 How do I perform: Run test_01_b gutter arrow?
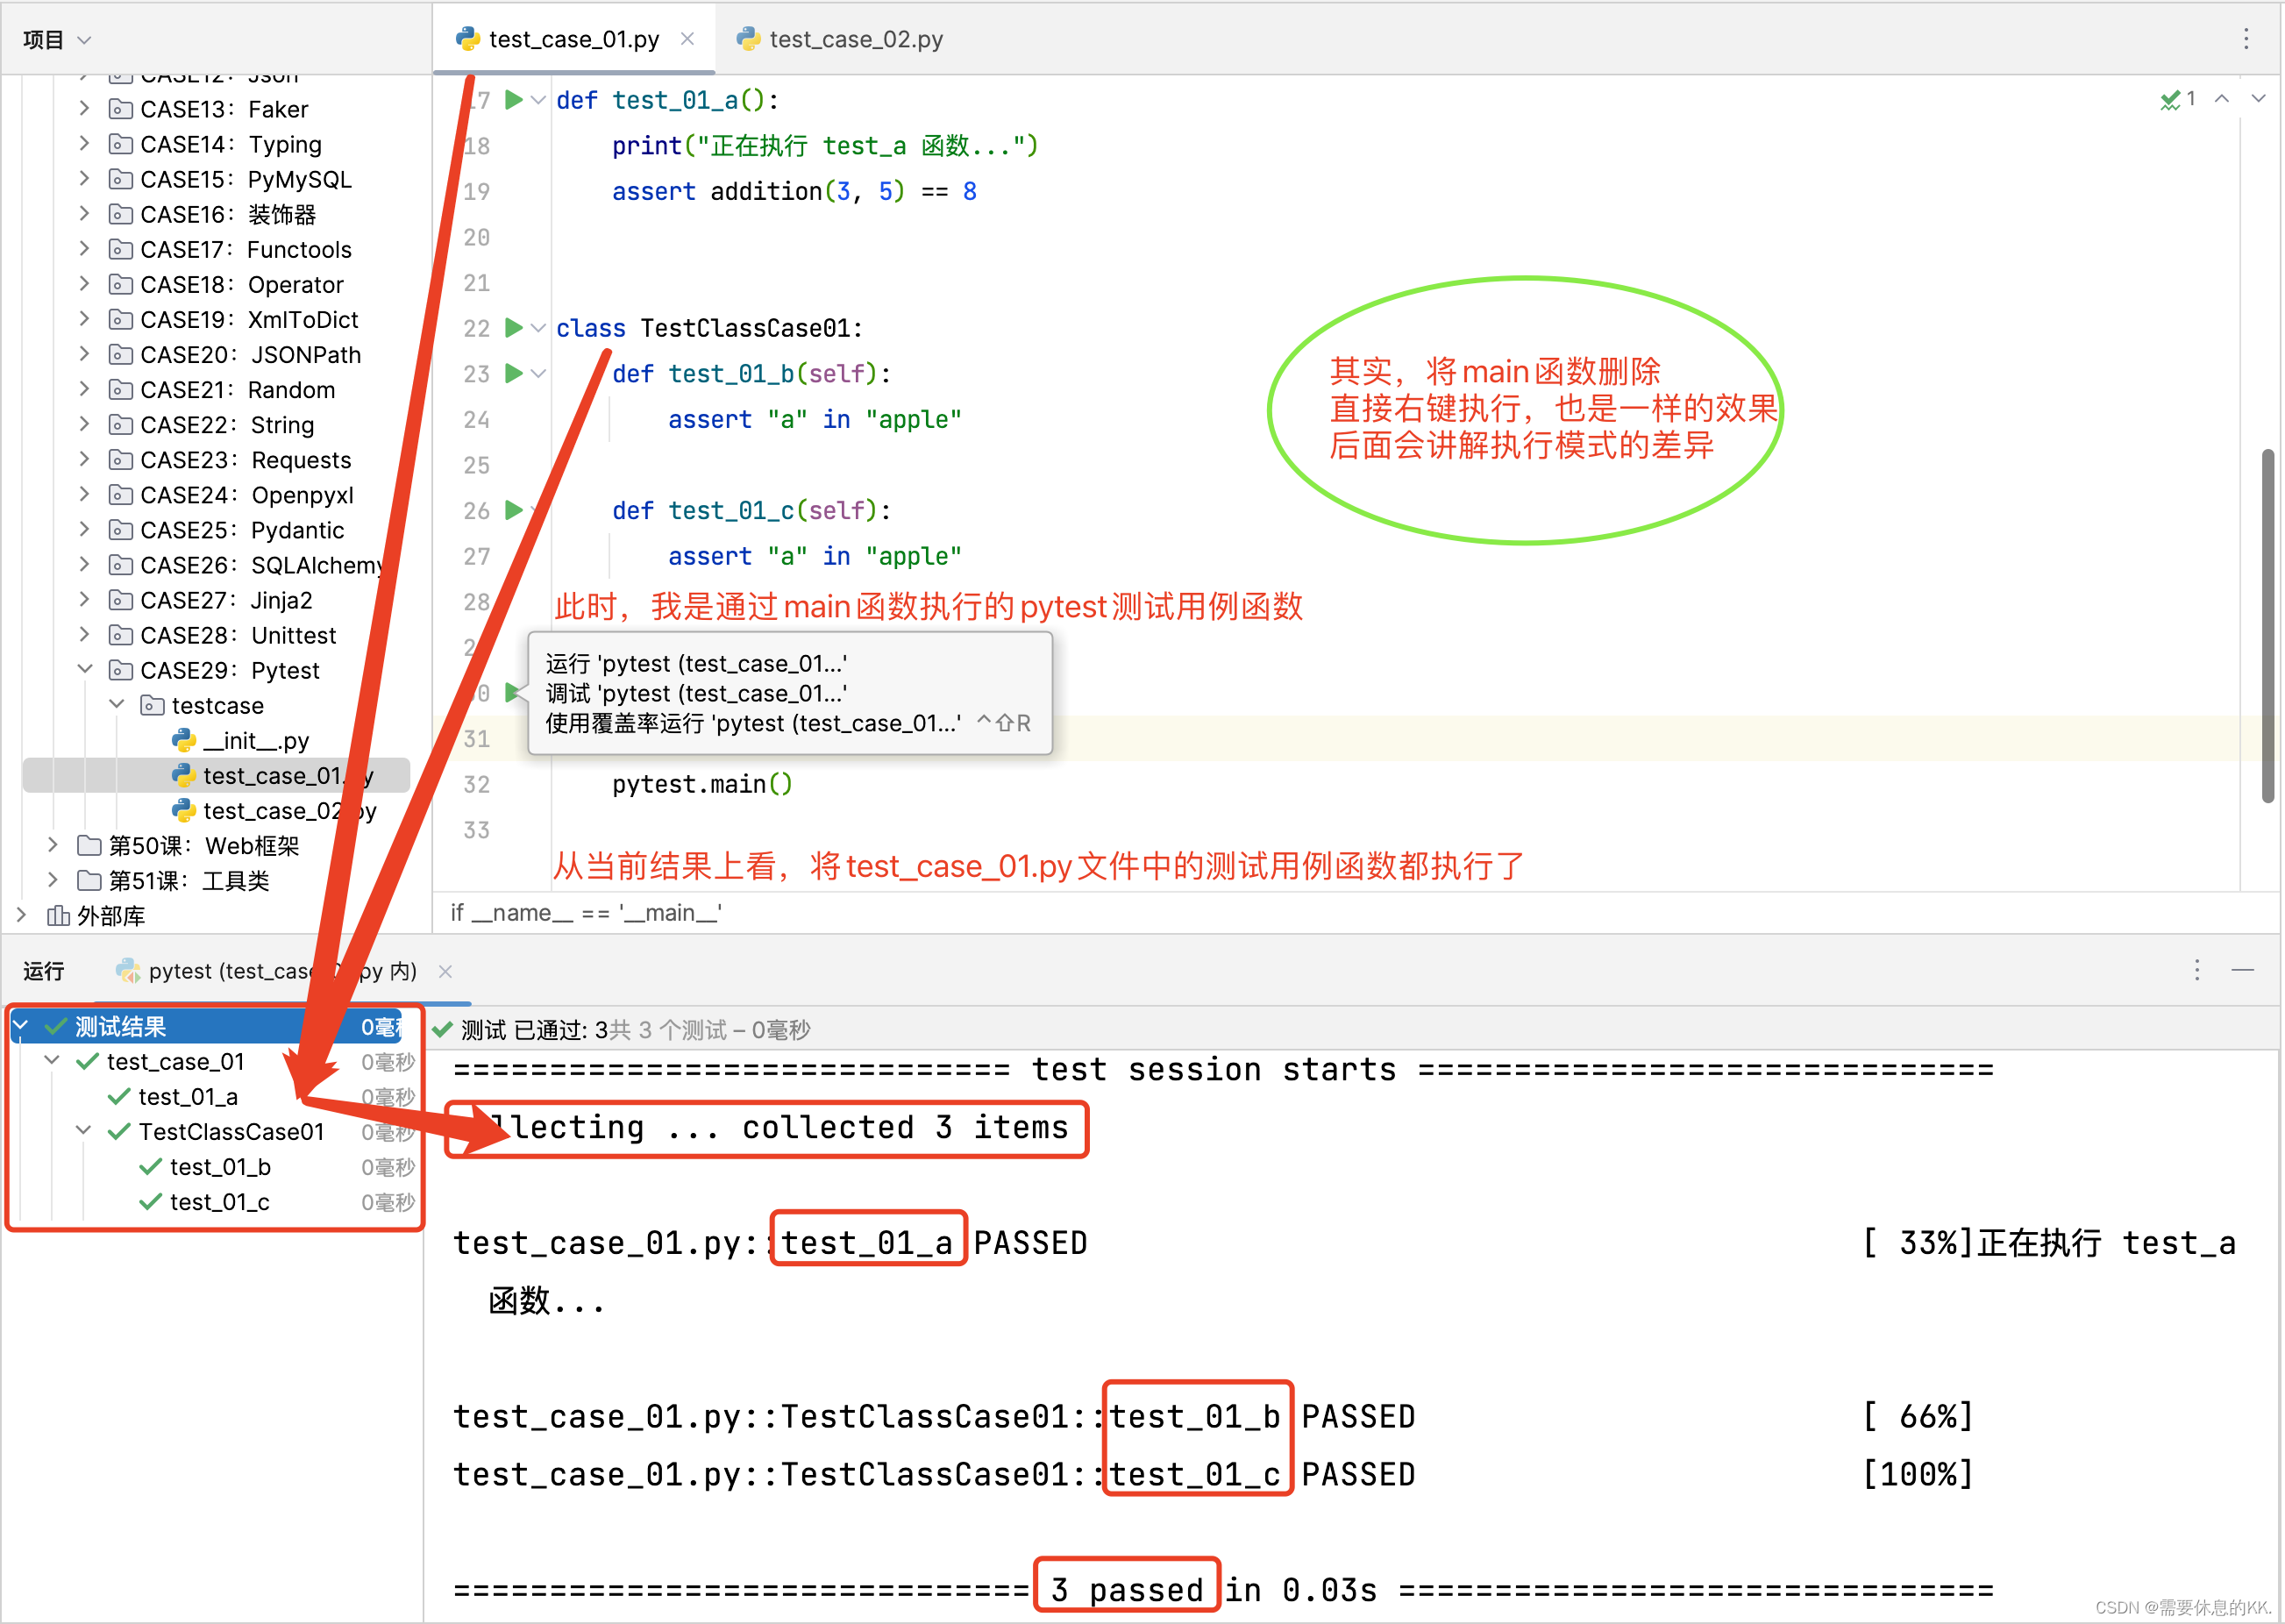[x=514, y=373]
